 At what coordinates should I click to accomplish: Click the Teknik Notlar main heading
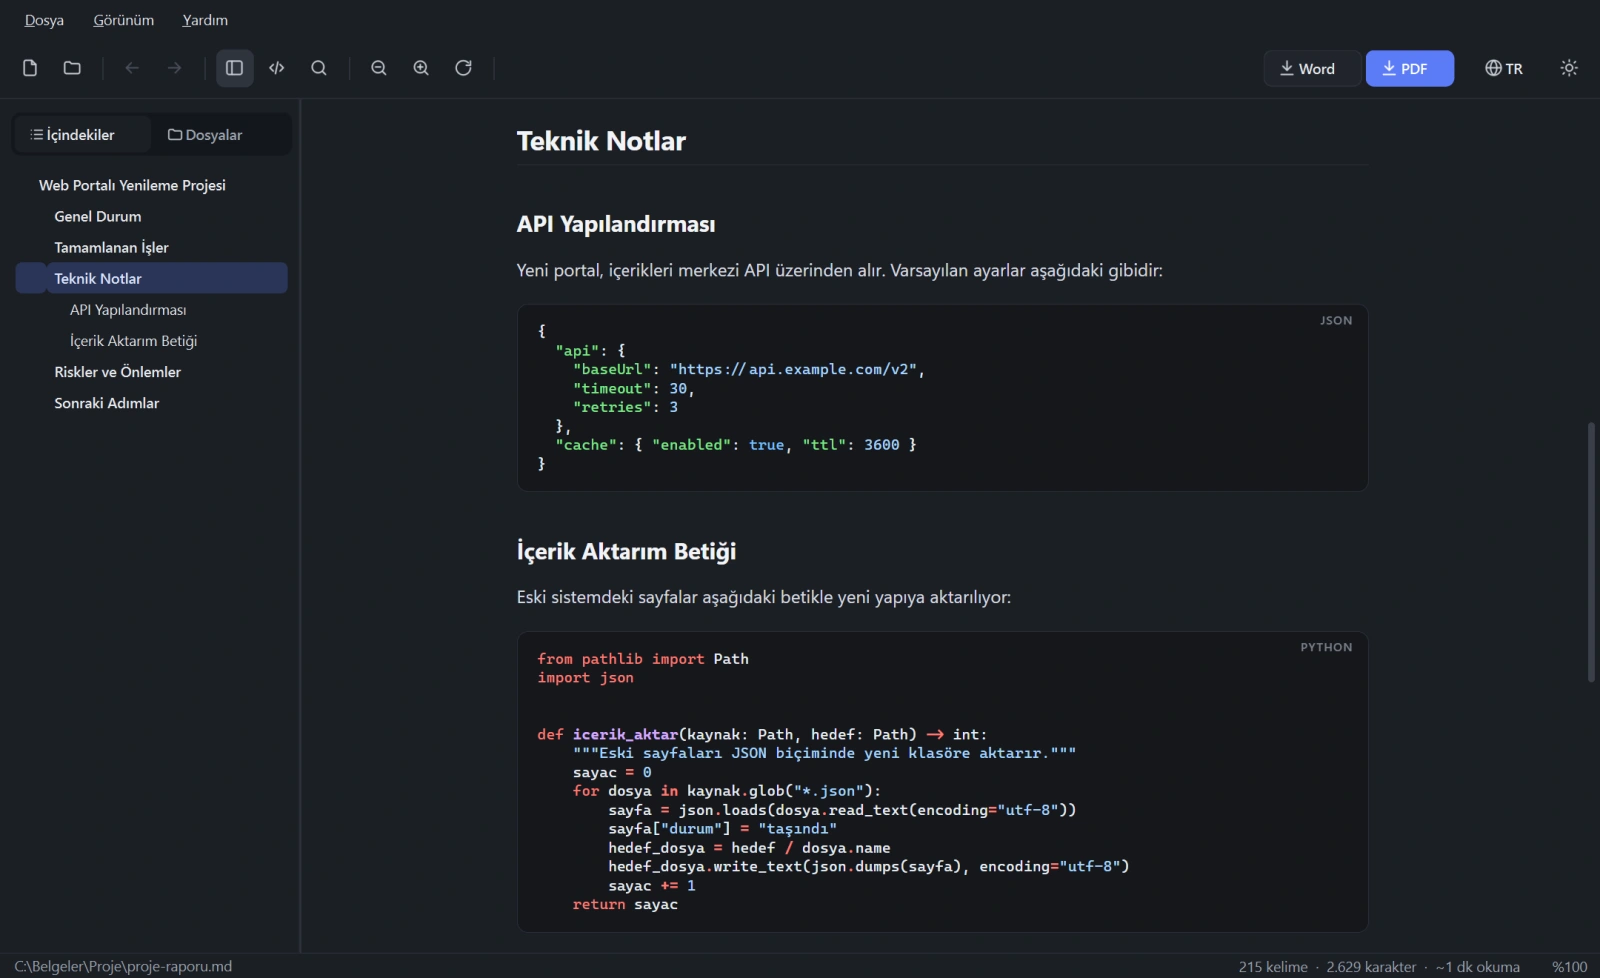[x=601, y=141]
